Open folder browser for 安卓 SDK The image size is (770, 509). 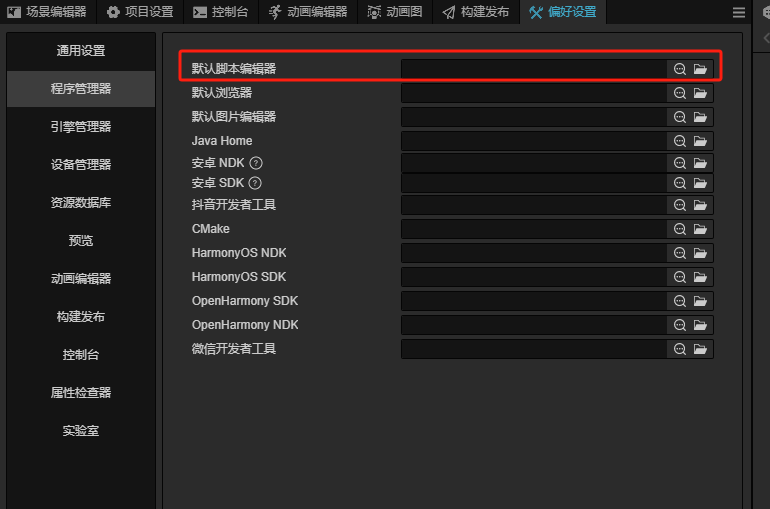700,183
